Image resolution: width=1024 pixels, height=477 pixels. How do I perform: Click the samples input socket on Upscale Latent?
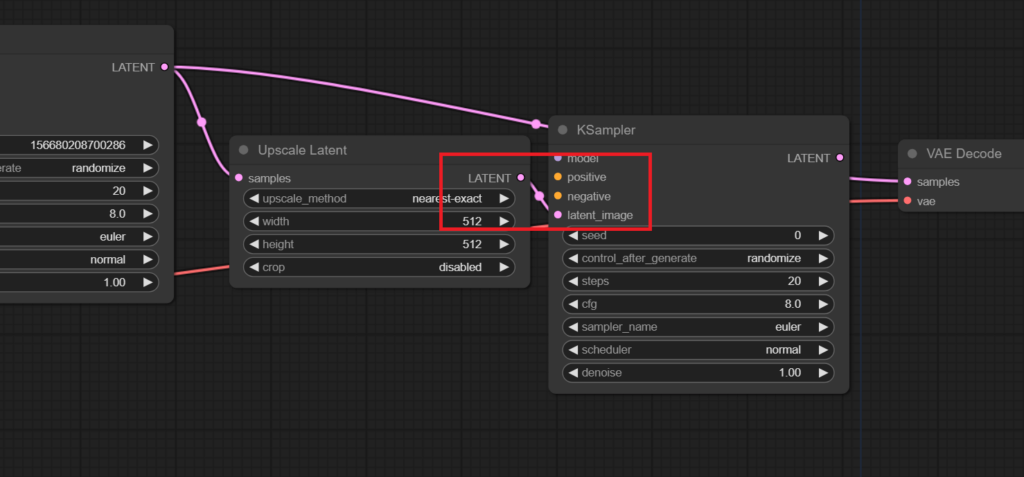(x=238, y=178)
